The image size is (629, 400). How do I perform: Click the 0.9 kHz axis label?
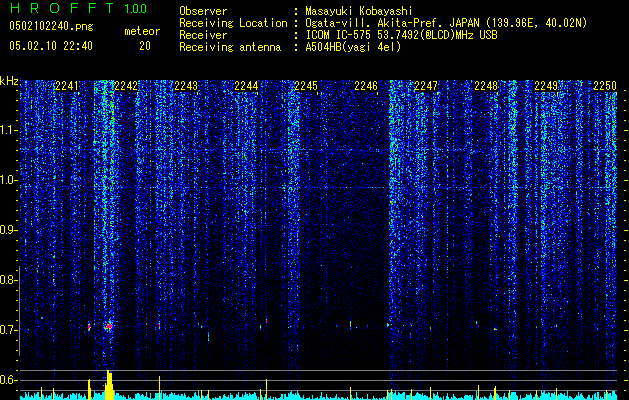[x=8, y=230]
